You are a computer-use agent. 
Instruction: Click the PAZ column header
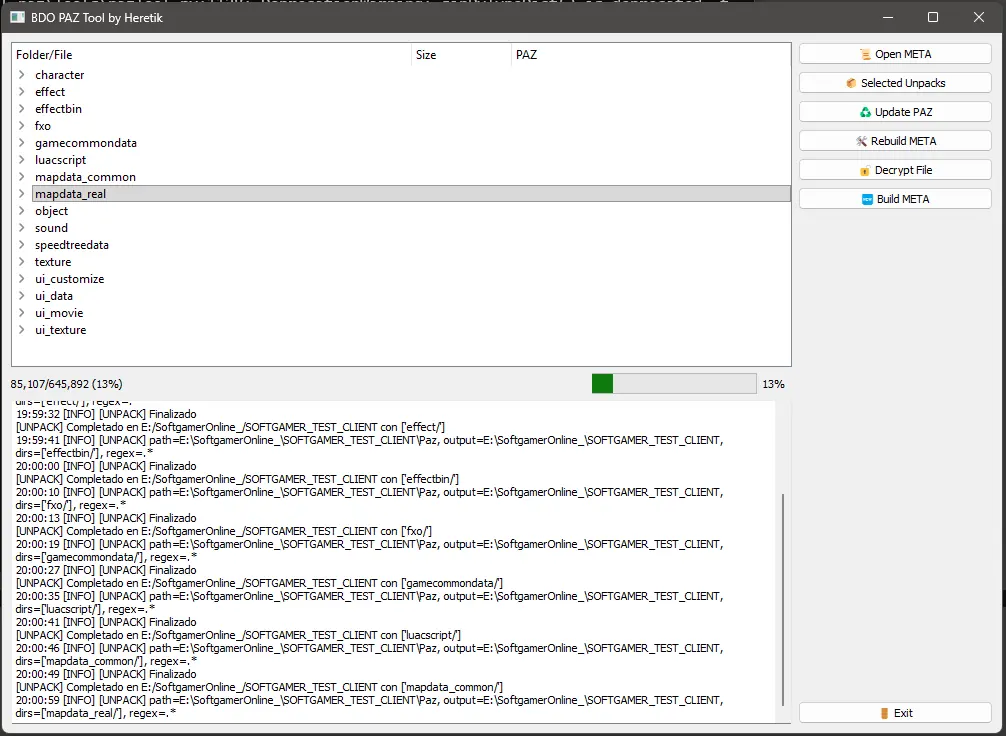tap(651, 55)
